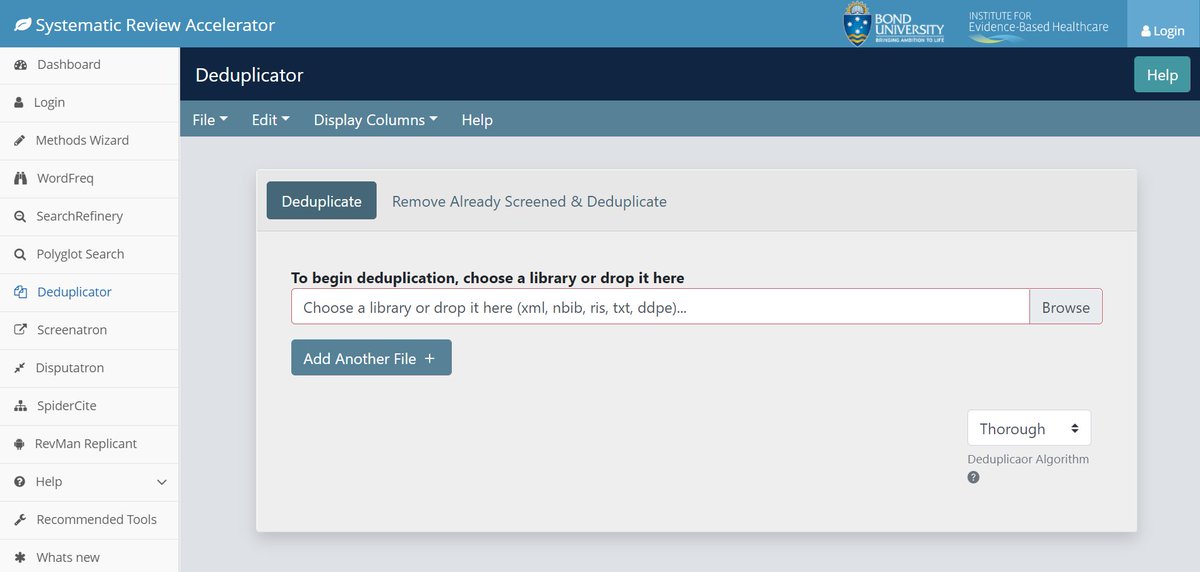
Task: Switch to Remove Already Screened & Deduplicate tab
Action: click(529, 201)
